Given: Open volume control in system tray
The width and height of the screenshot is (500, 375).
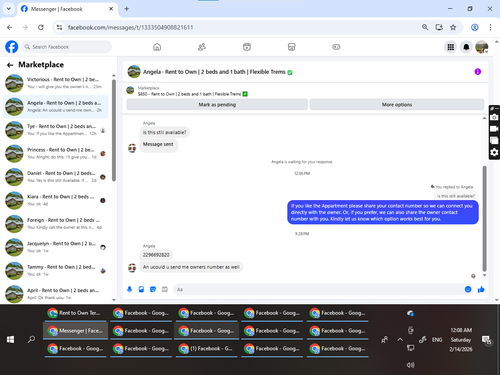Looking at the screenshot, I should point(411,365).
